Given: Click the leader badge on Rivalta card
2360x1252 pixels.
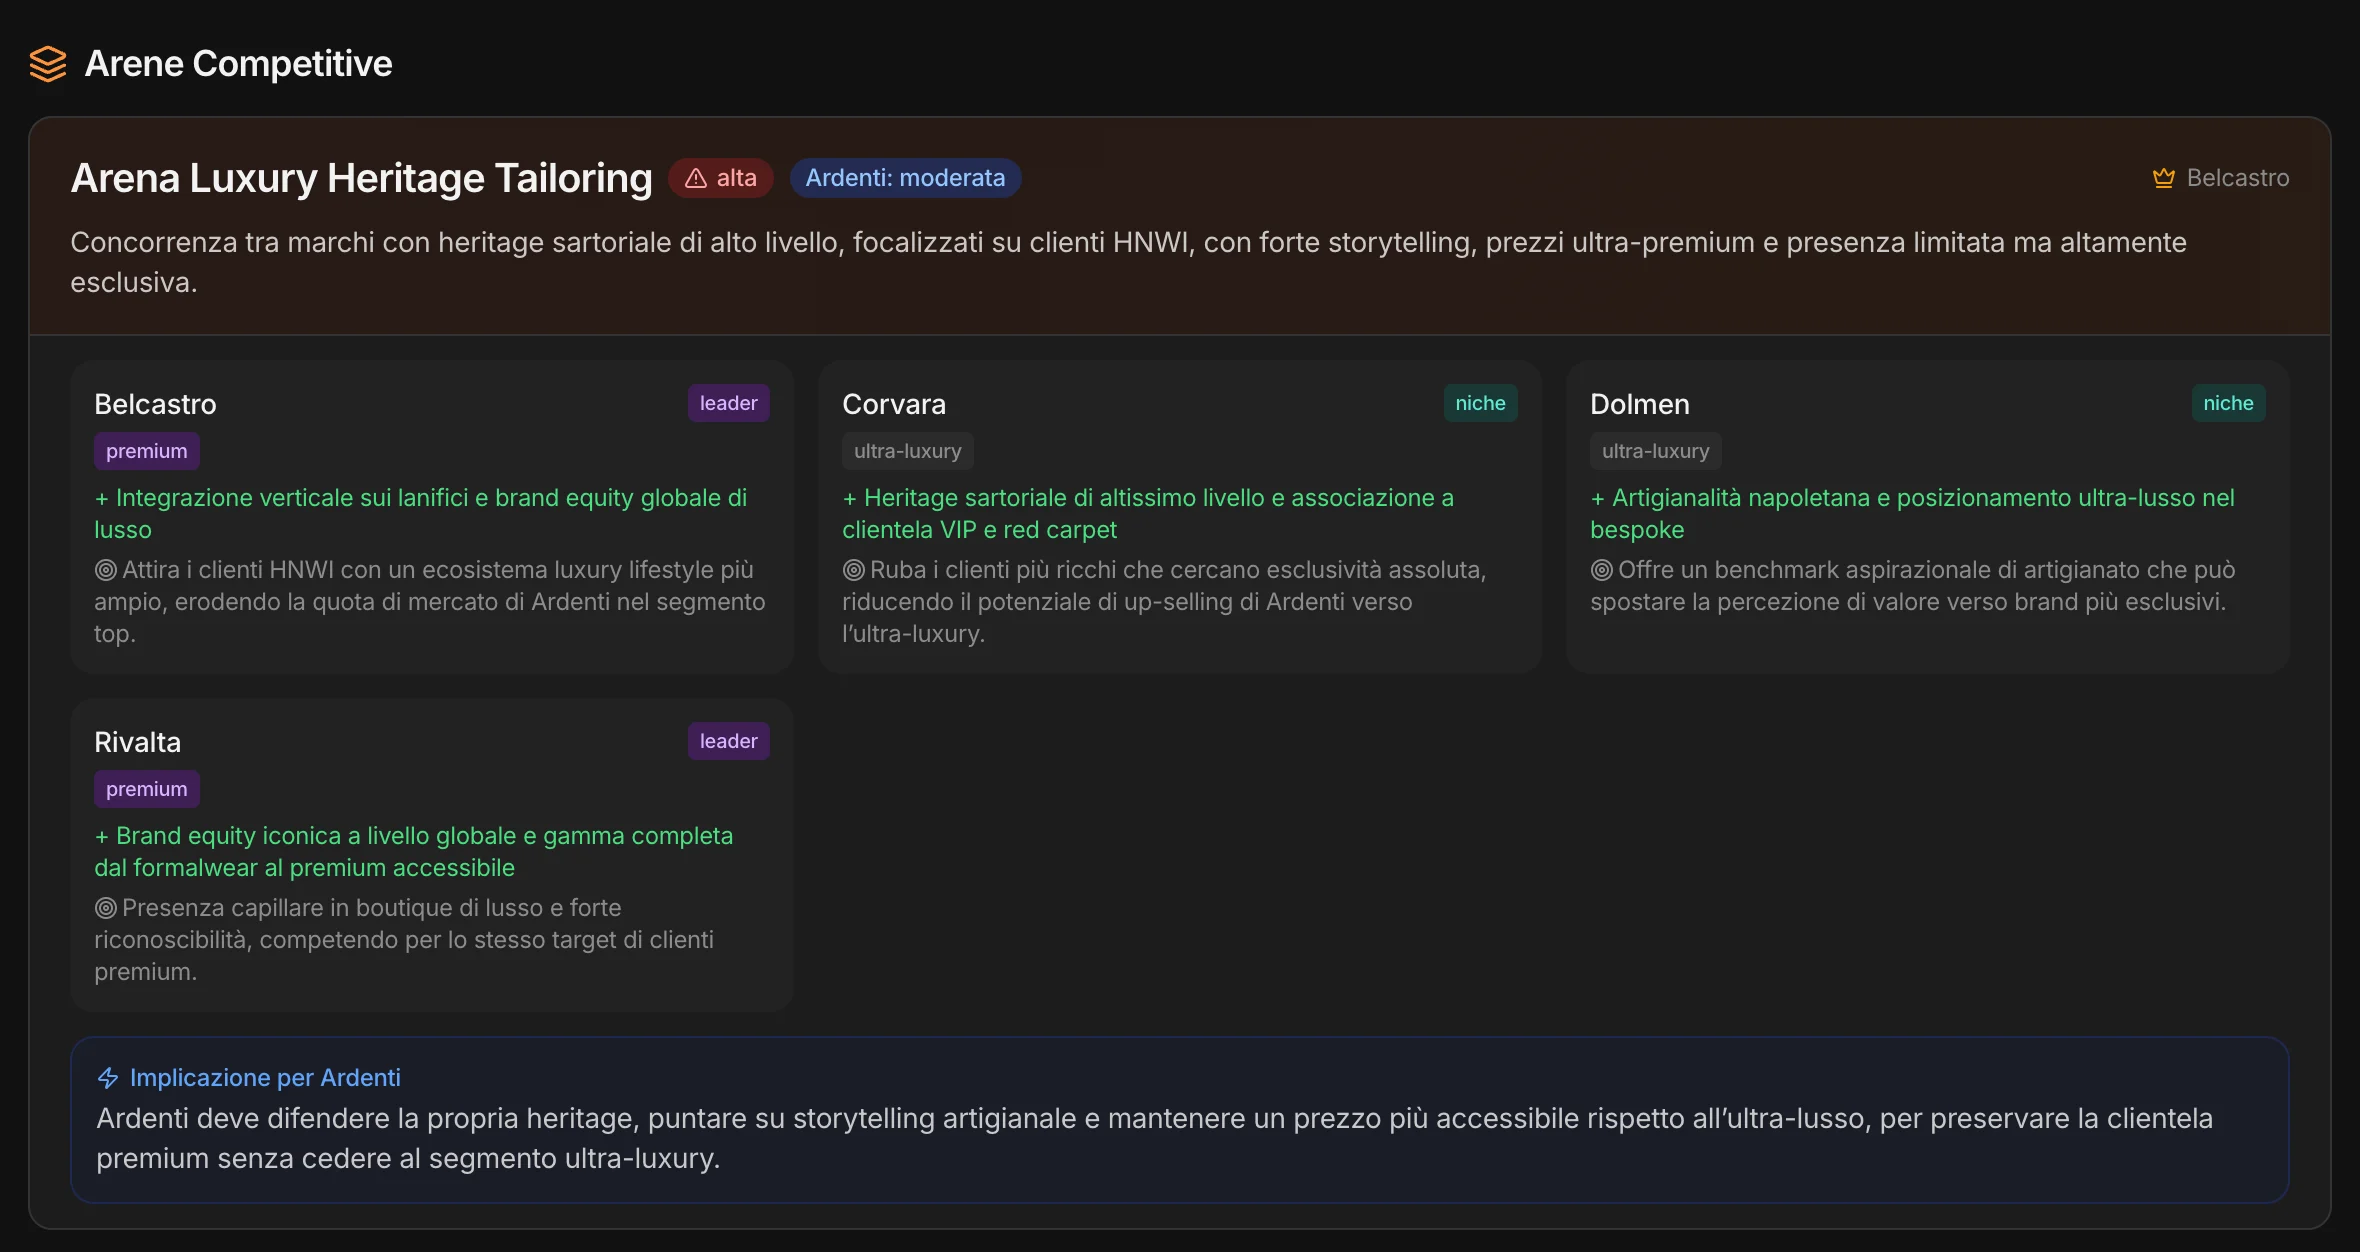Looking at the screenshot, I should pos(728,741).
